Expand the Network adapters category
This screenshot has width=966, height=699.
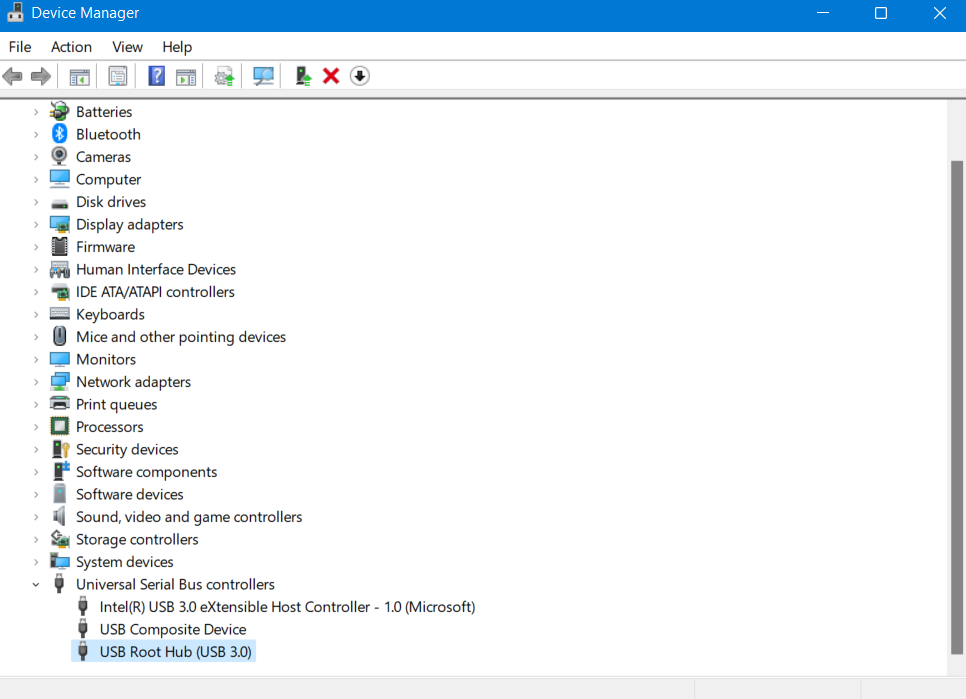(x=36, y=382)
